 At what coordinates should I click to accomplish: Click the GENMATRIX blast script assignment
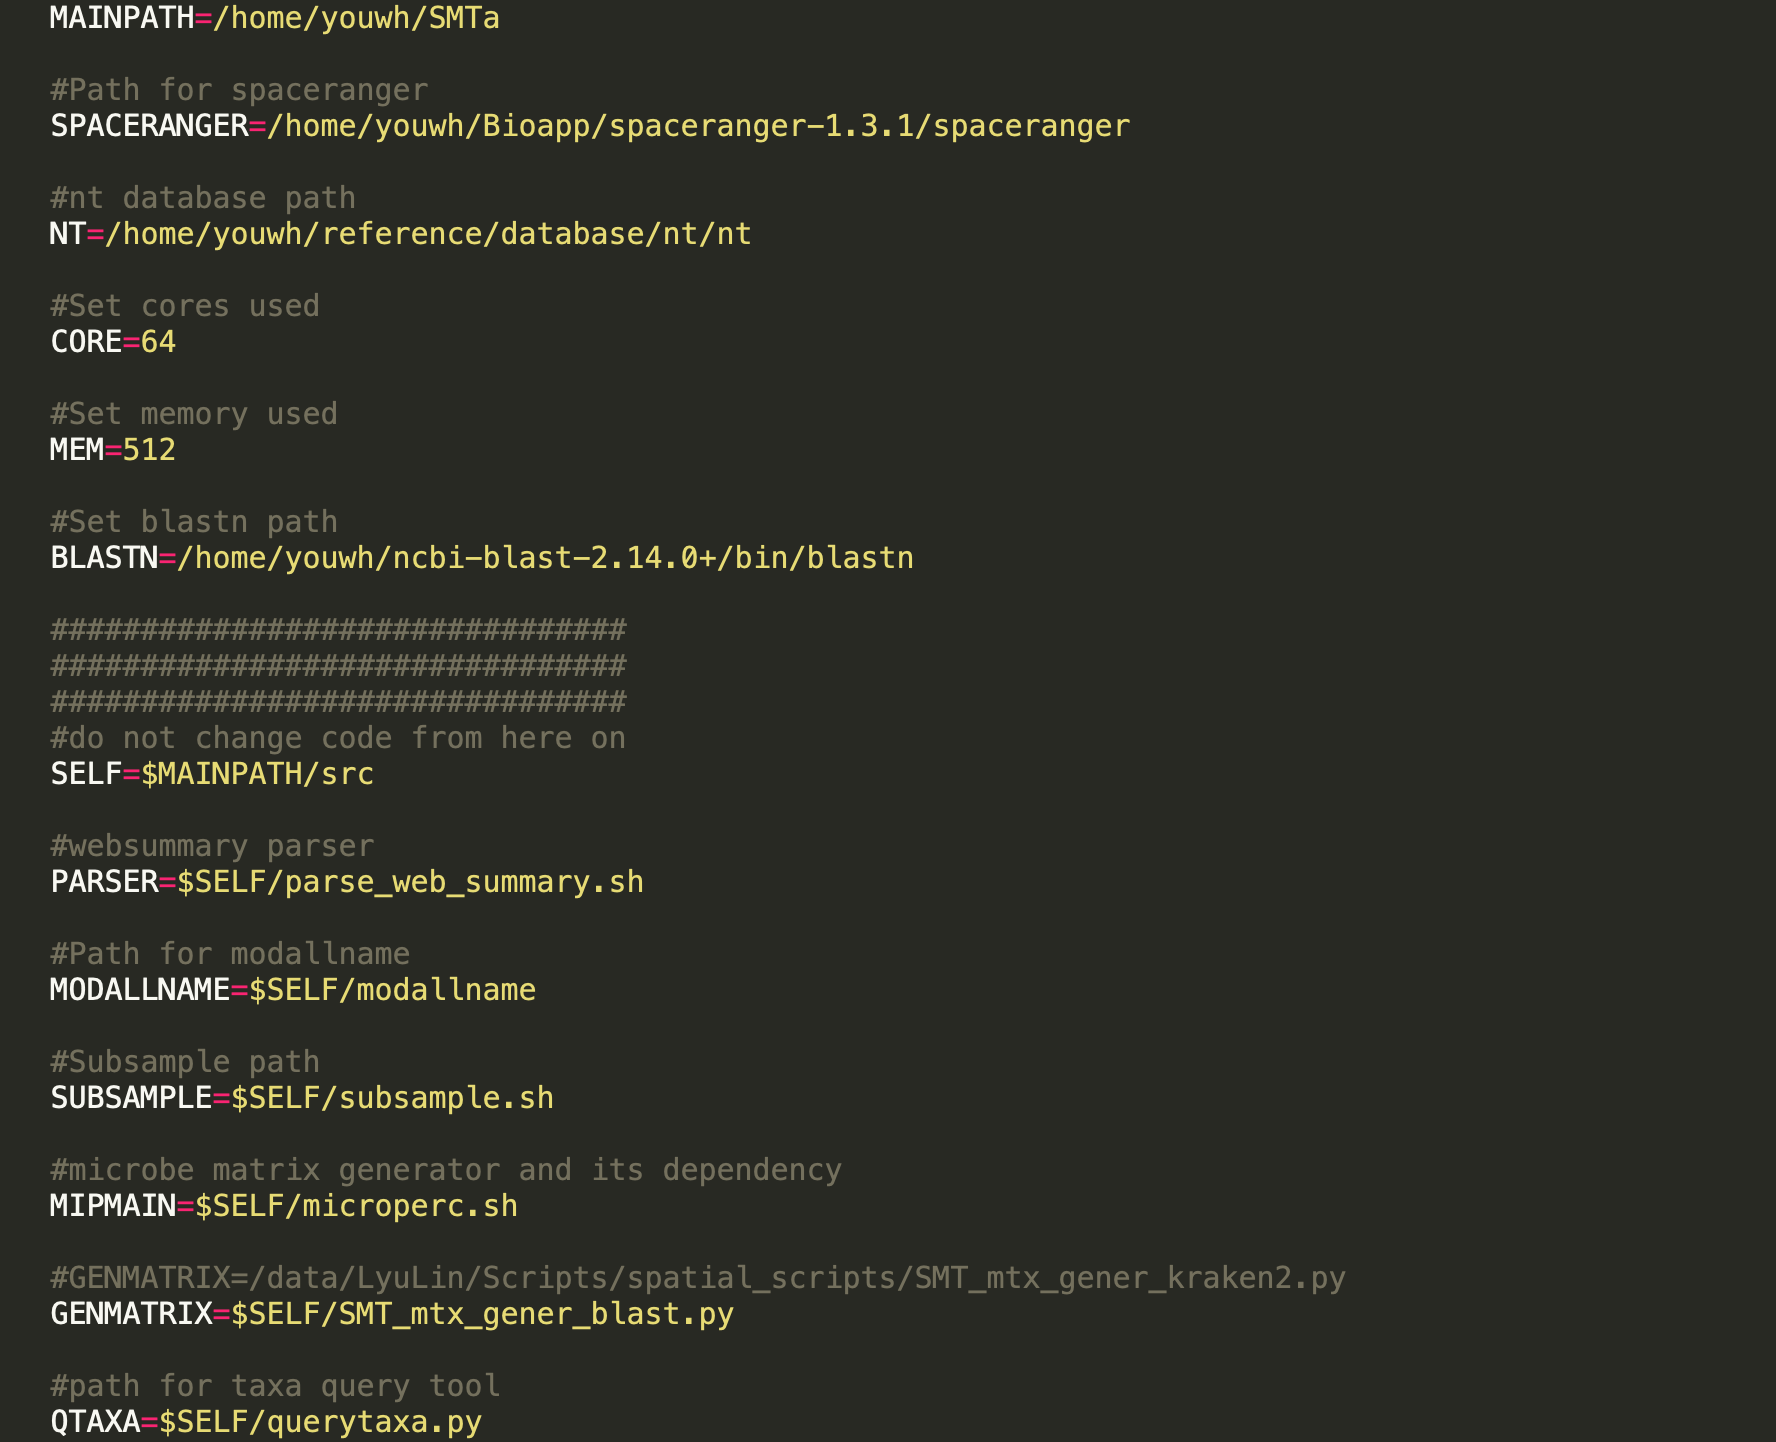(x=393, y=1313)
